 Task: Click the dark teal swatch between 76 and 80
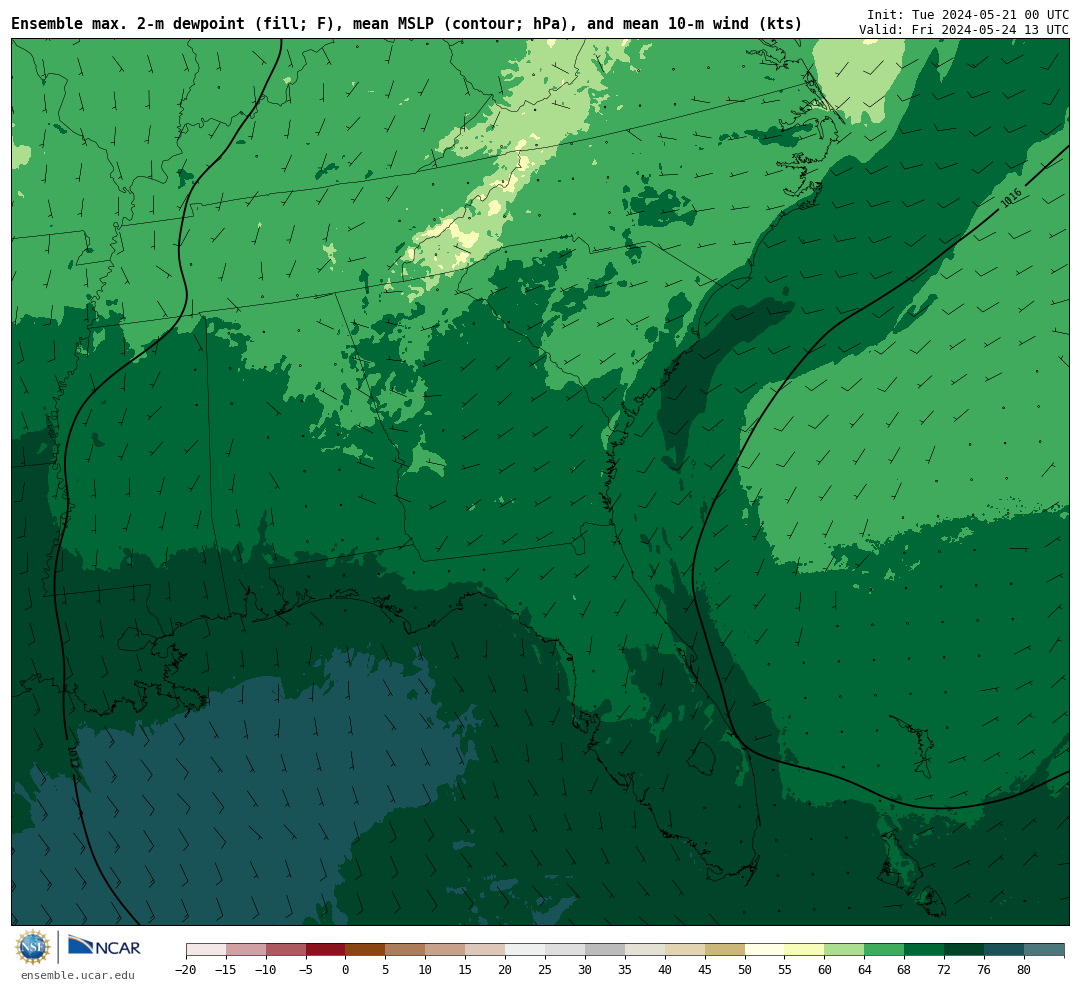pyautogui.click(x=1005, y=949)
